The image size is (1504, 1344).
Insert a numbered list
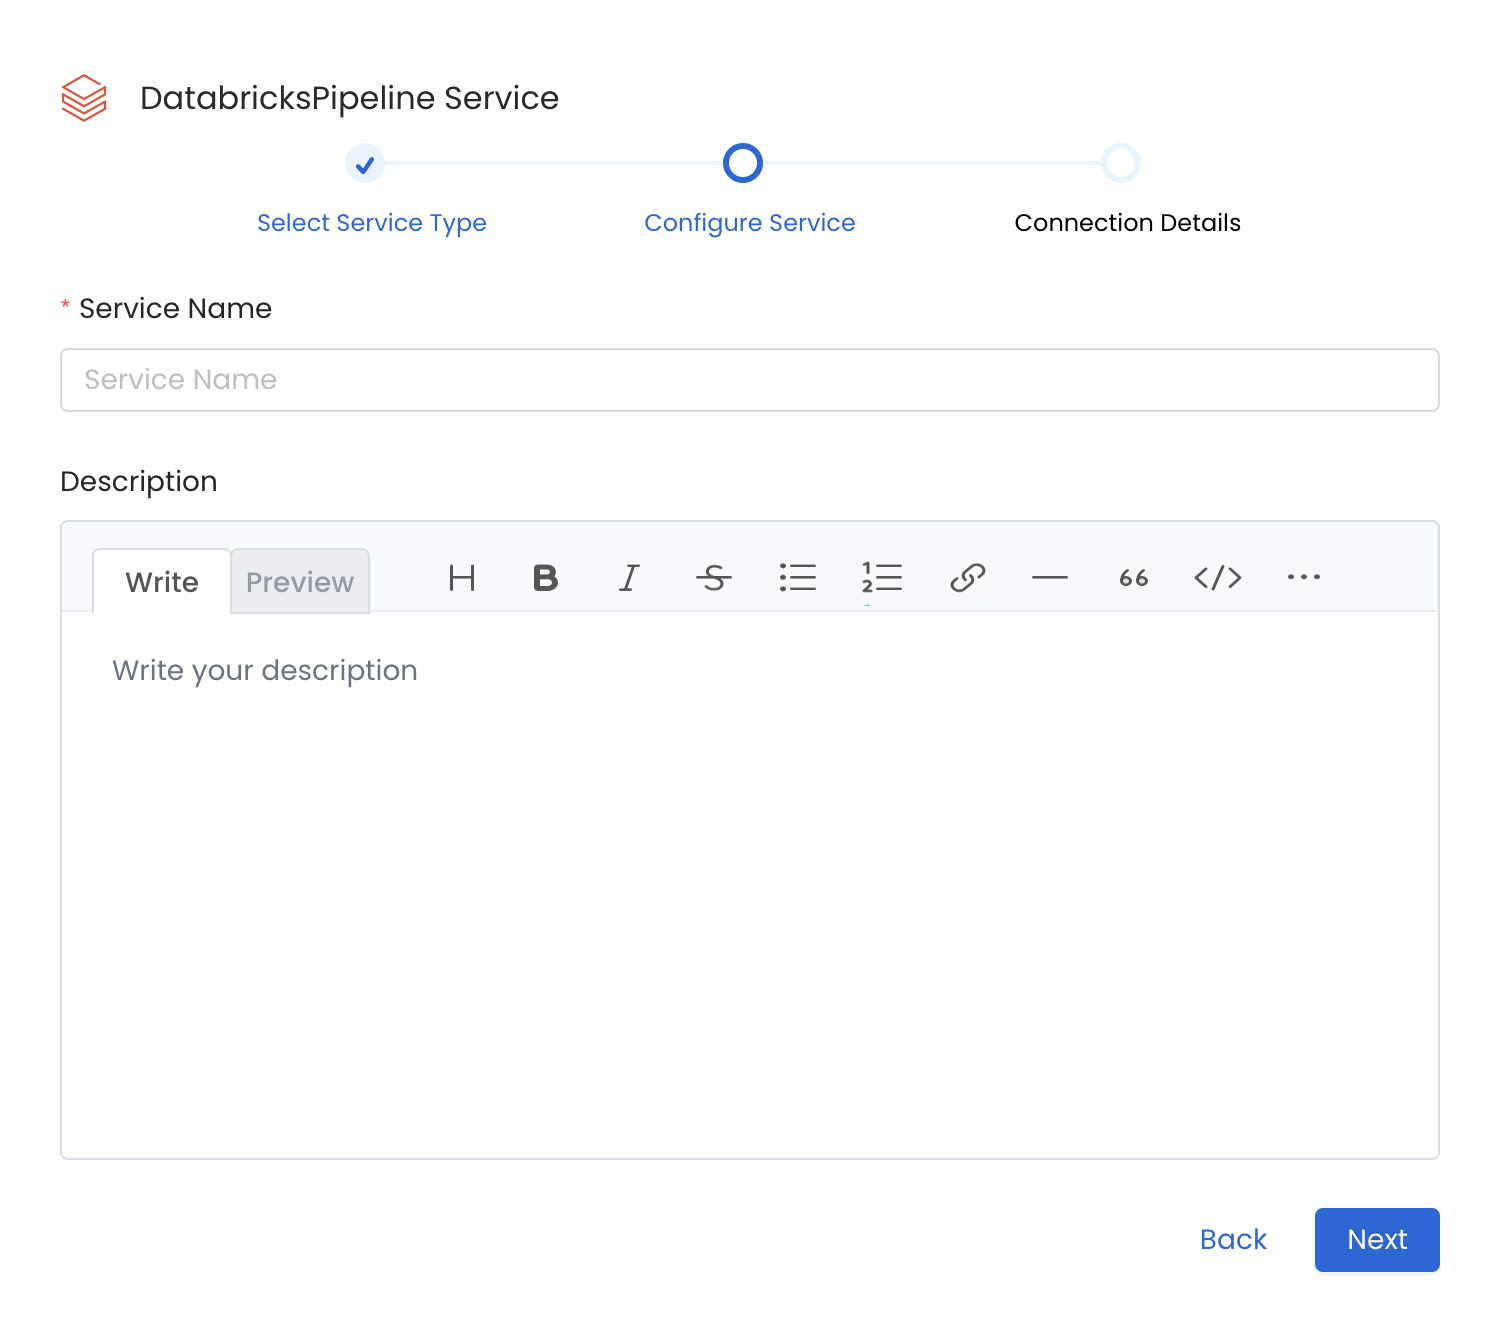click(x=881, y=578)
